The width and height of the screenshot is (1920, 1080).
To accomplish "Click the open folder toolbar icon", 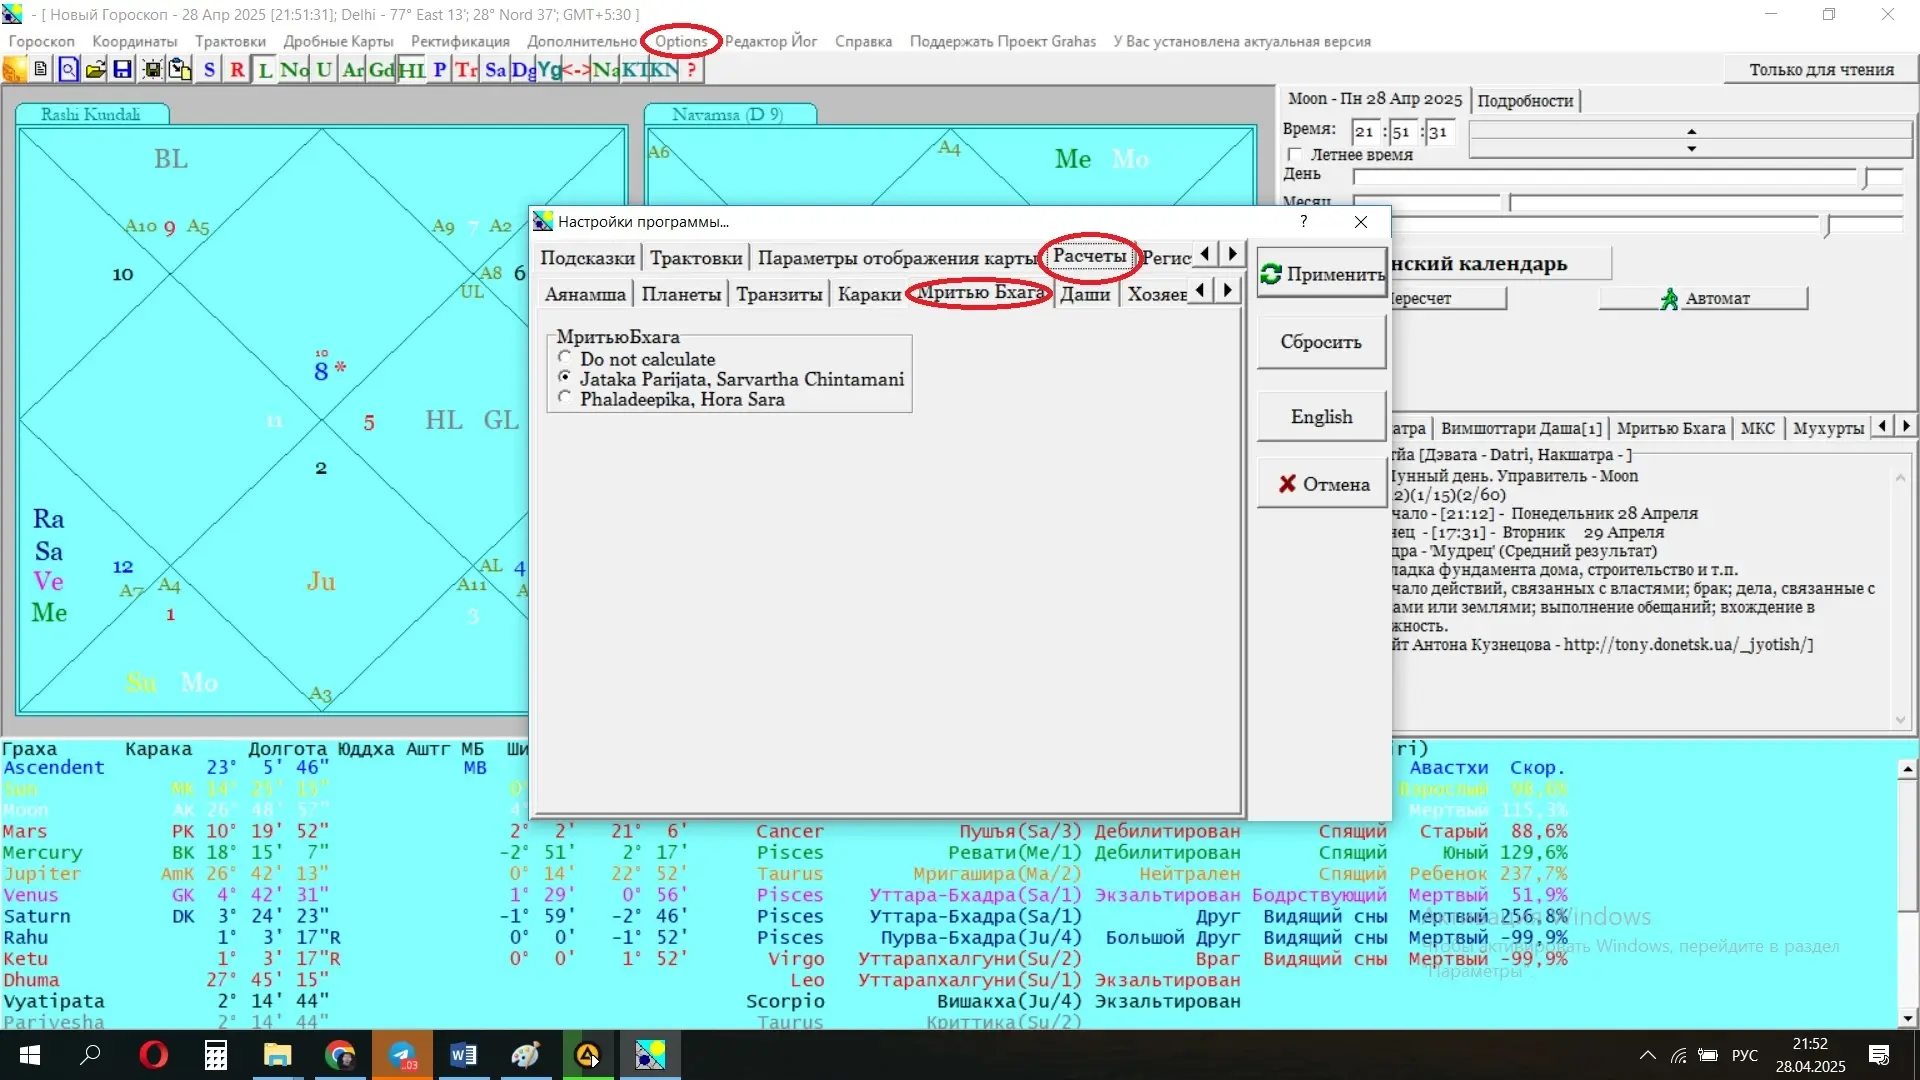I will [x=95, y=70].
